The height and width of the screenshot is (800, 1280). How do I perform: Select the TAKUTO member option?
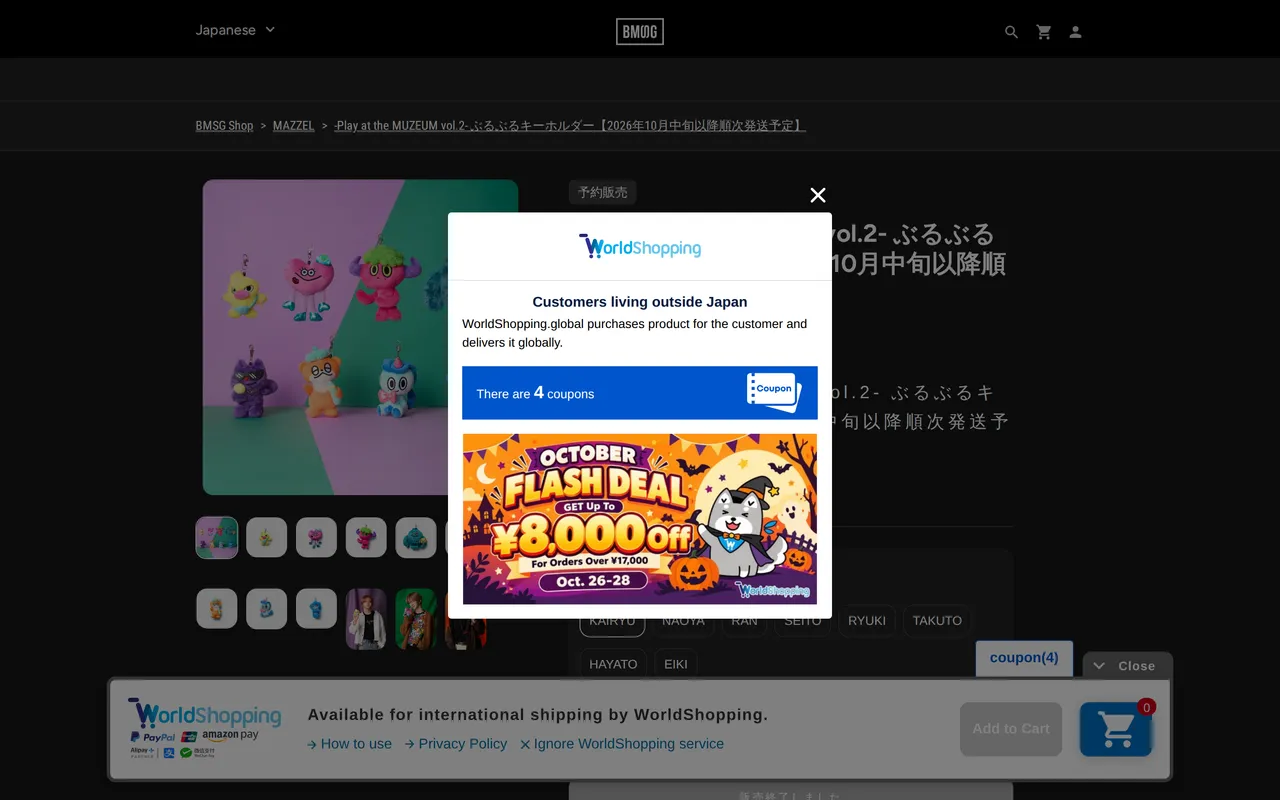click(937, 621)
